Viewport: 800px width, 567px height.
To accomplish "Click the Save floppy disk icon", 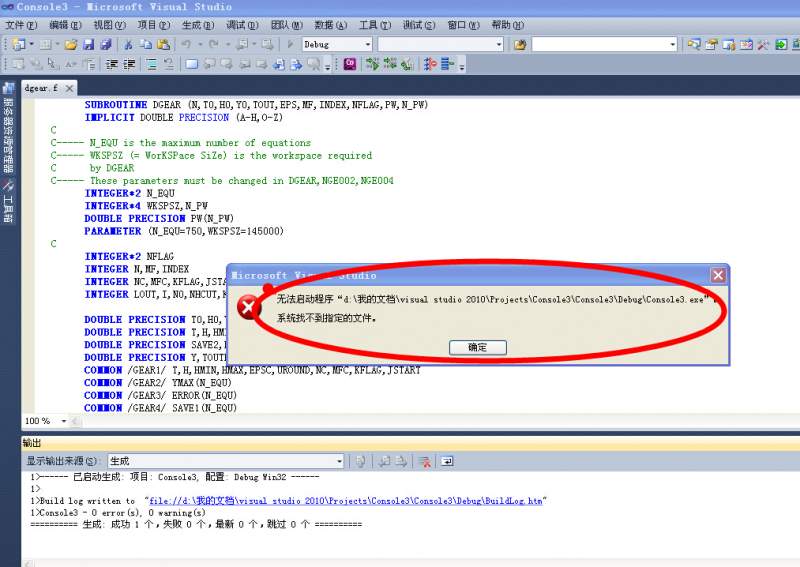I will pyautogui.click(x=88, y=44).
